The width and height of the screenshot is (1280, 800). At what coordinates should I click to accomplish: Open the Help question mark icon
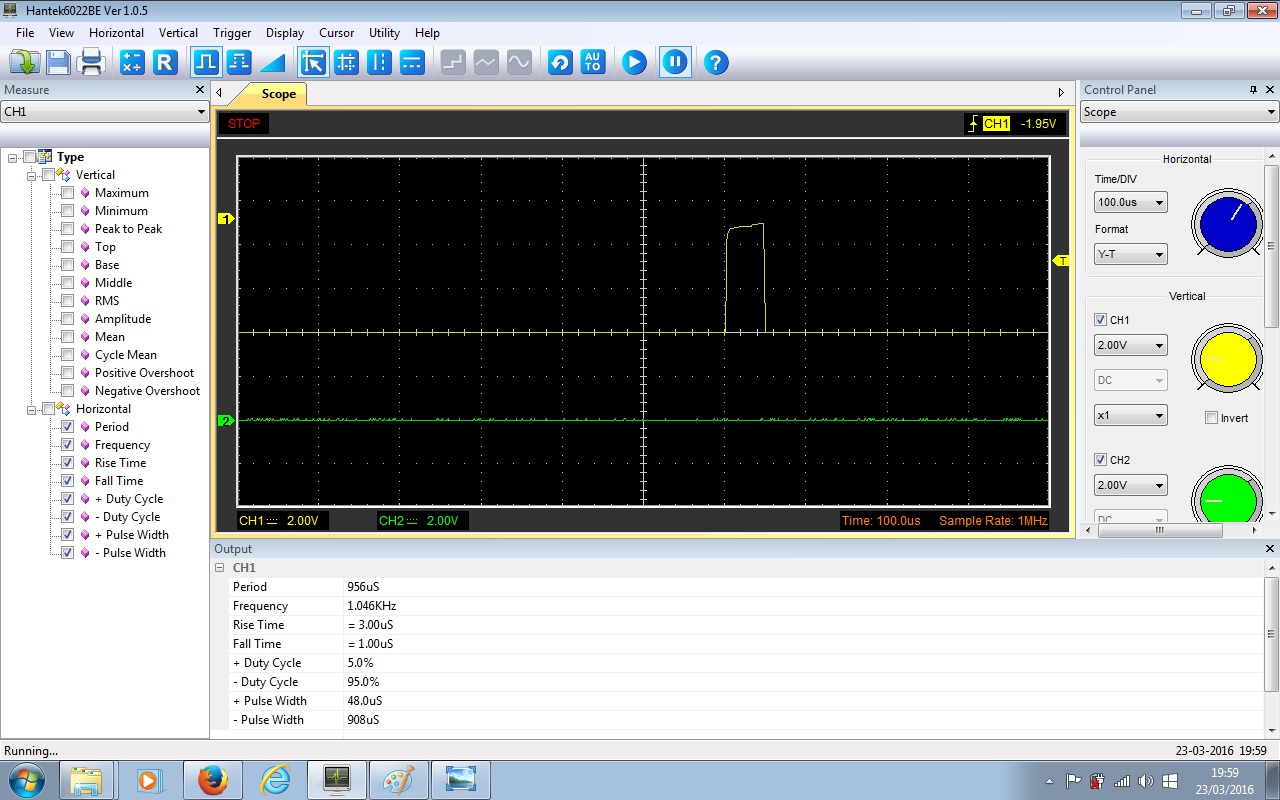pos(715,63)
